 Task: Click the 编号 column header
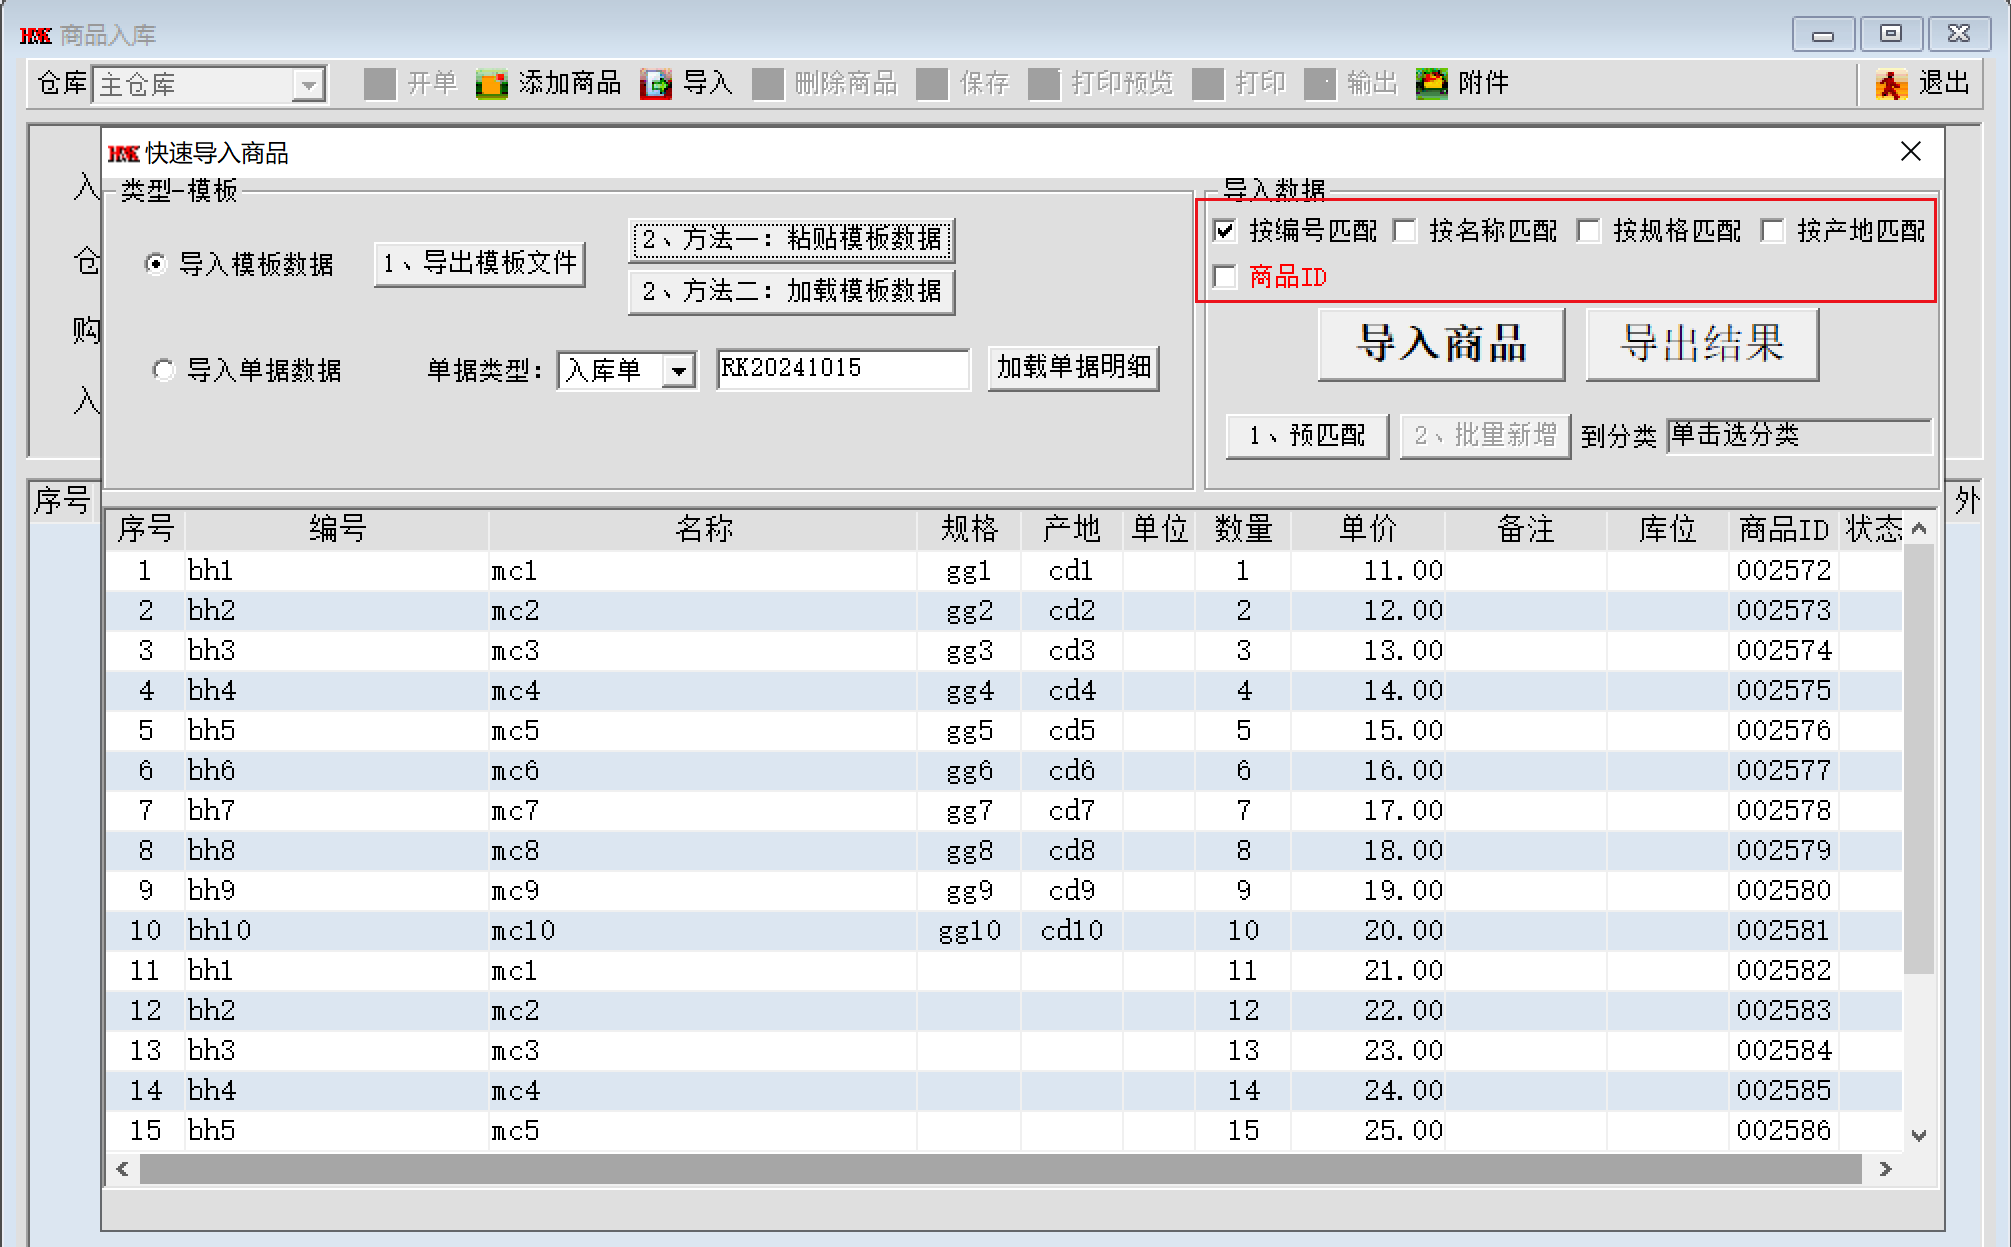coord(337,528)
